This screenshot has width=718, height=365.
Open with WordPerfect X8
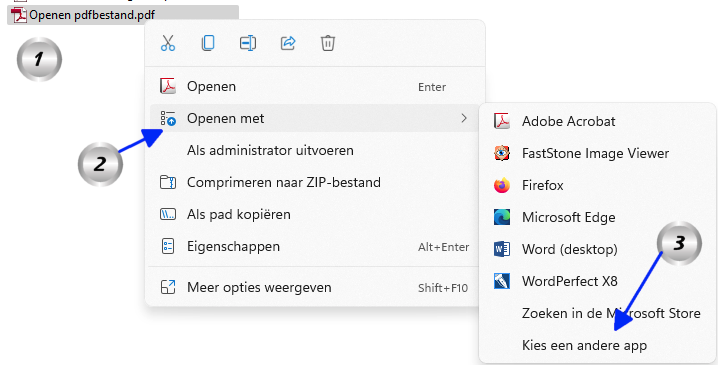(x=597, y=281)
